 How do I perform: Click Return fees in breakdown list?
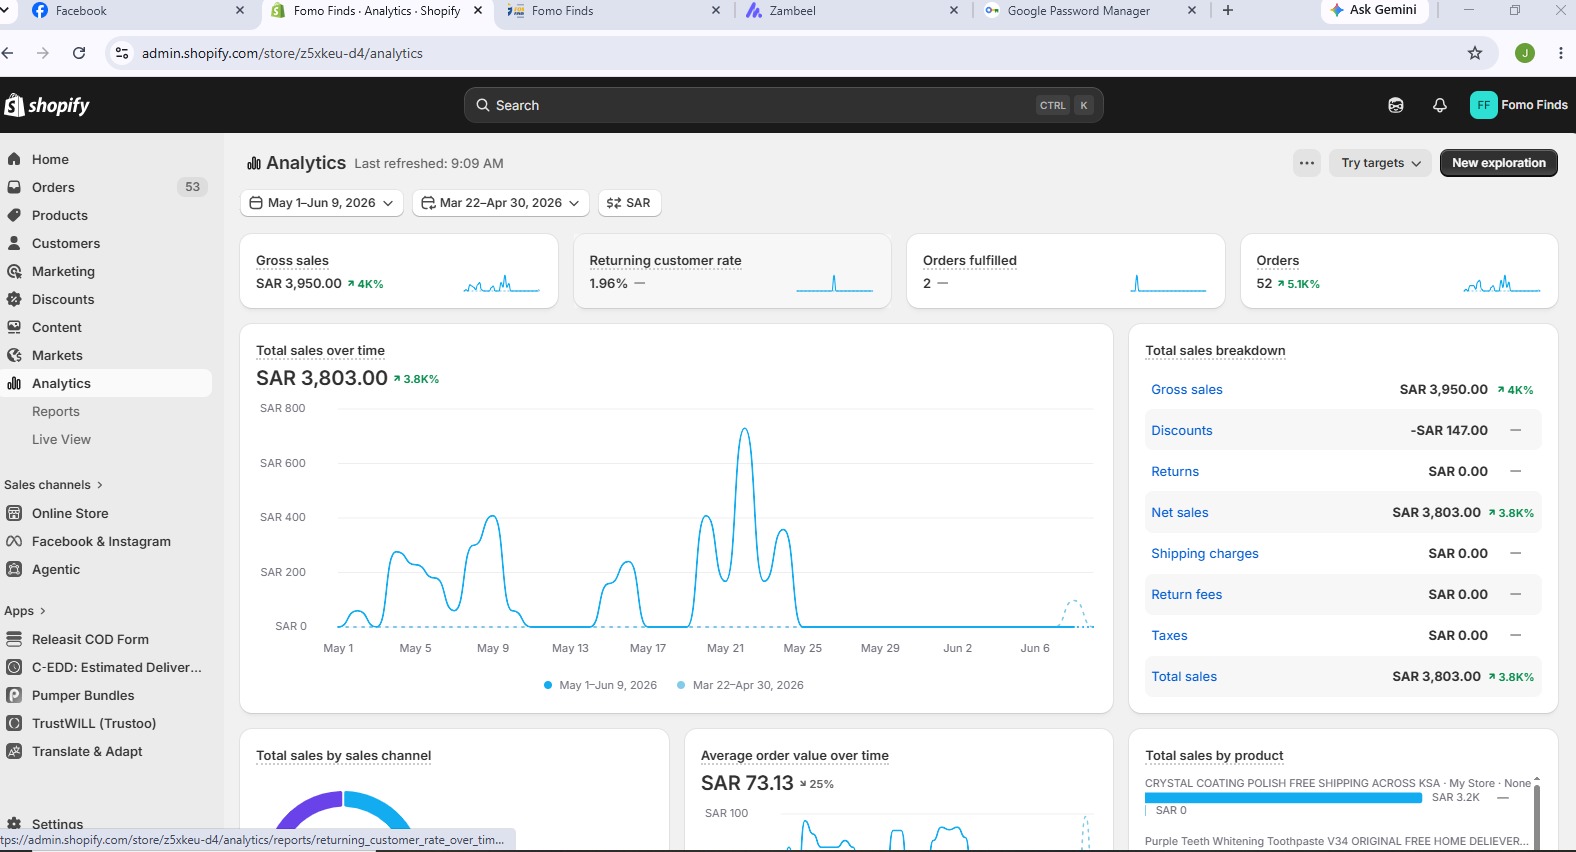click(1187, 595)
